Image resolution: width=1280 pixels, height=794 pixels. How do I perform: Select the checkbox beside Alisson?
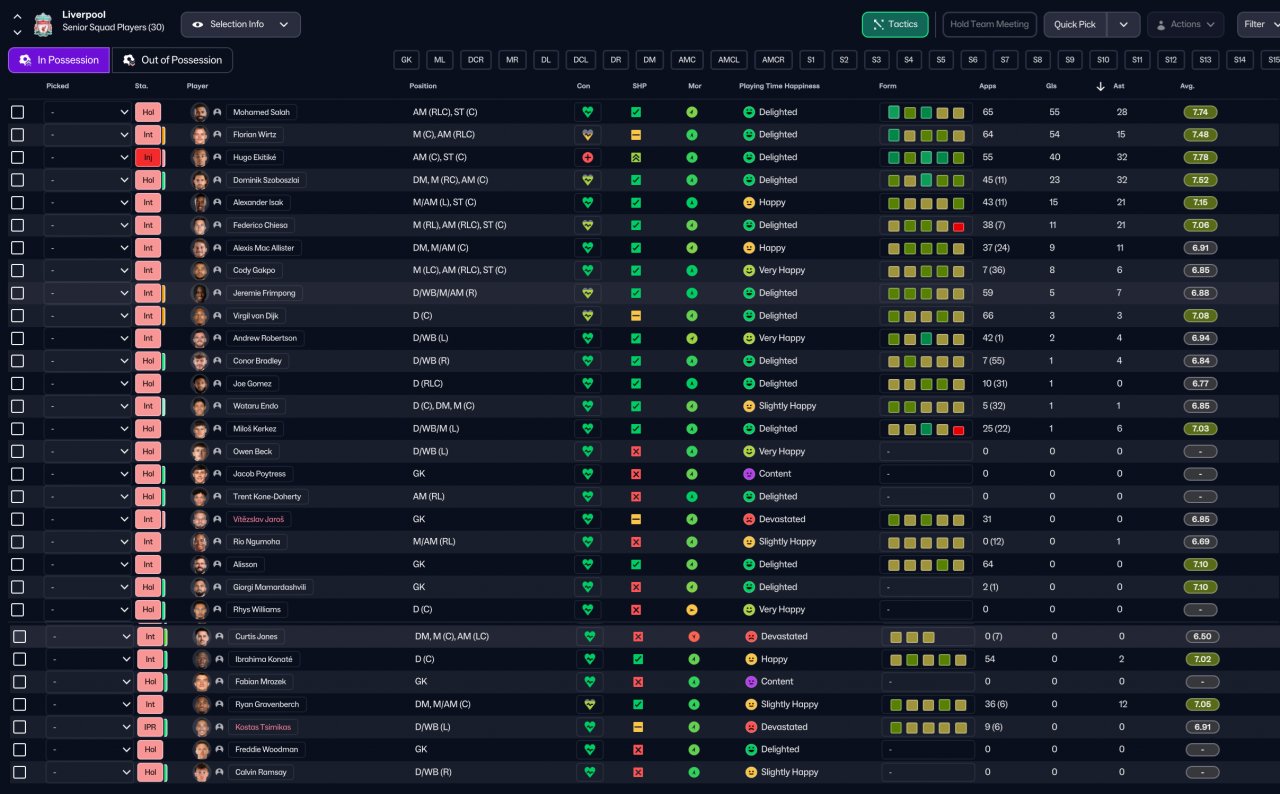(18, 565)
